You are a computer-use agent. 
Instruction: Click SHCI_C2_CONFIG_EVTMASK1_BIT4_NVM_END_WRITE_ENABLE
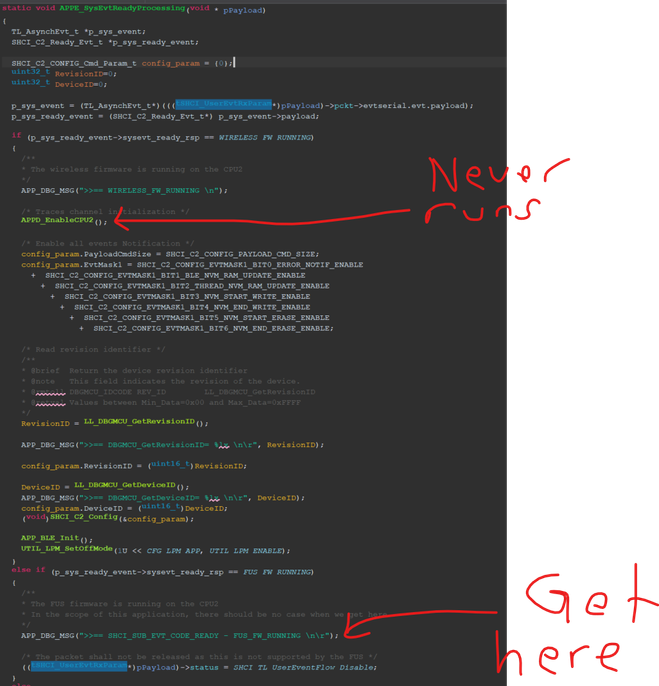tap(192, 307)
